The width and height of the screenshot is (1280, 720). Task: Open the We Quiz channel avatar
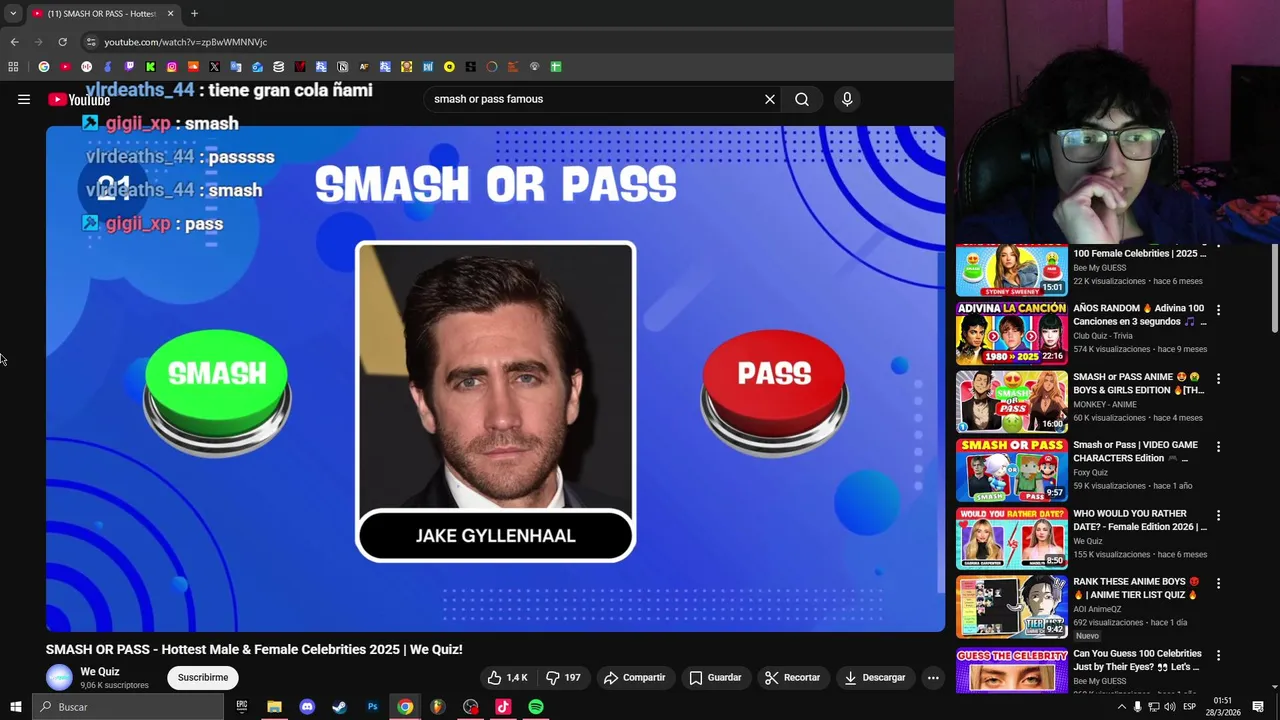pyautogui.click(x=59, y=677)
